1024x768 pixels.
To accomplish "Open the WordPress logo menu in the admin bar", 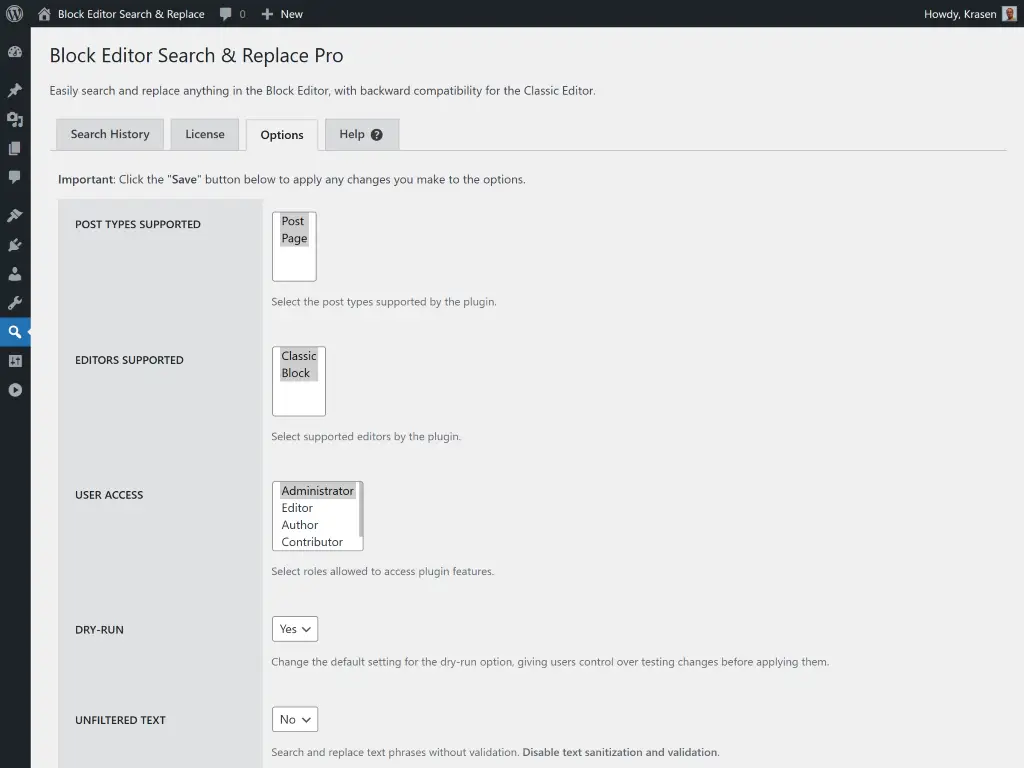I will (15, 14).
